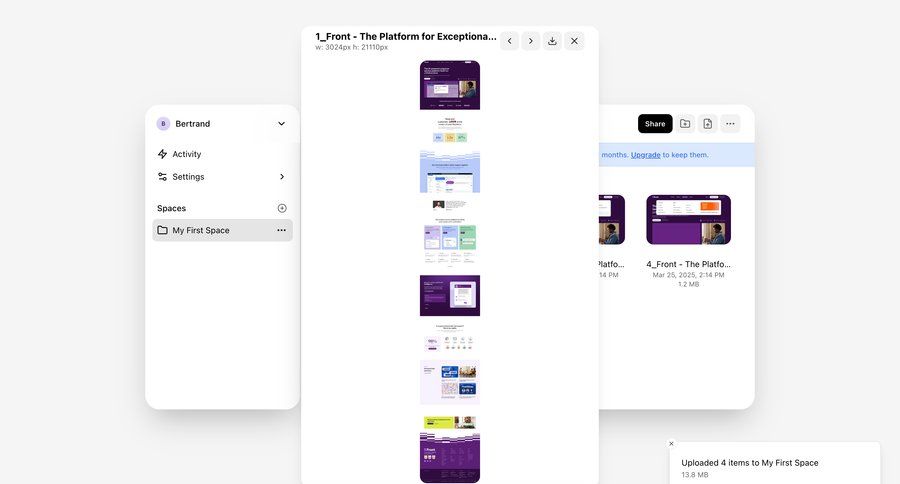This screenshot has height=484, width=900.
Task: Open the 4_Front thumbnail image
Action: (x=688, y=219)
